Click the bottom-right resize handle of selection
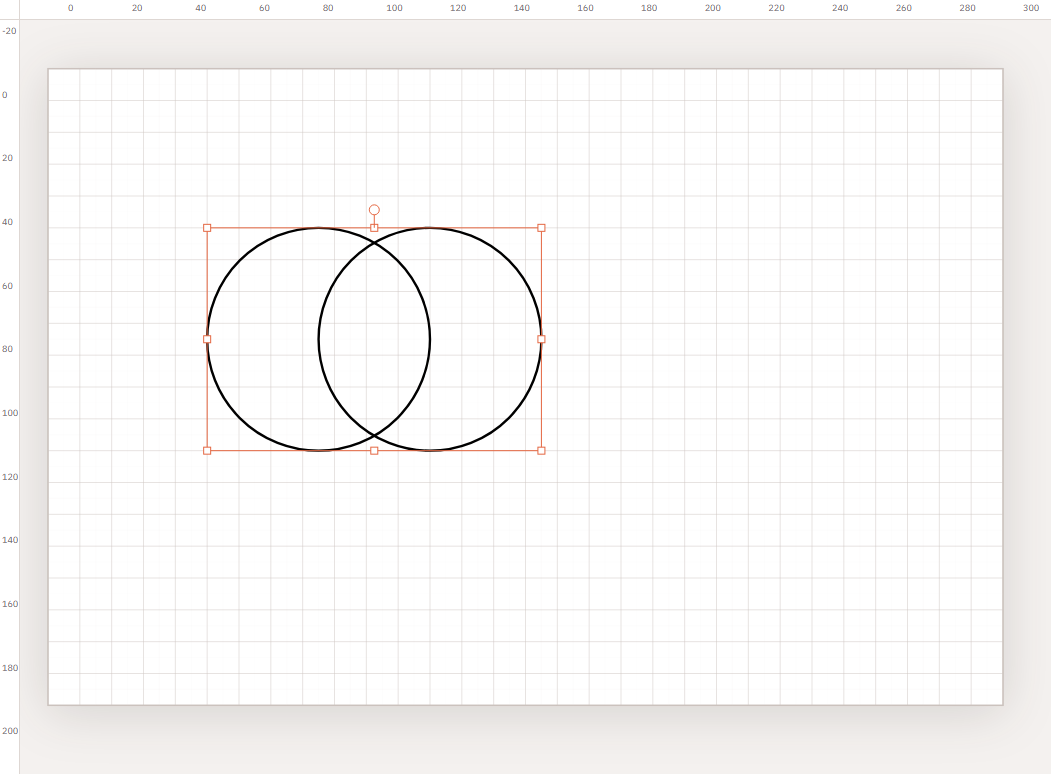This screenshot has height=774, width=1051. (542, 451)
